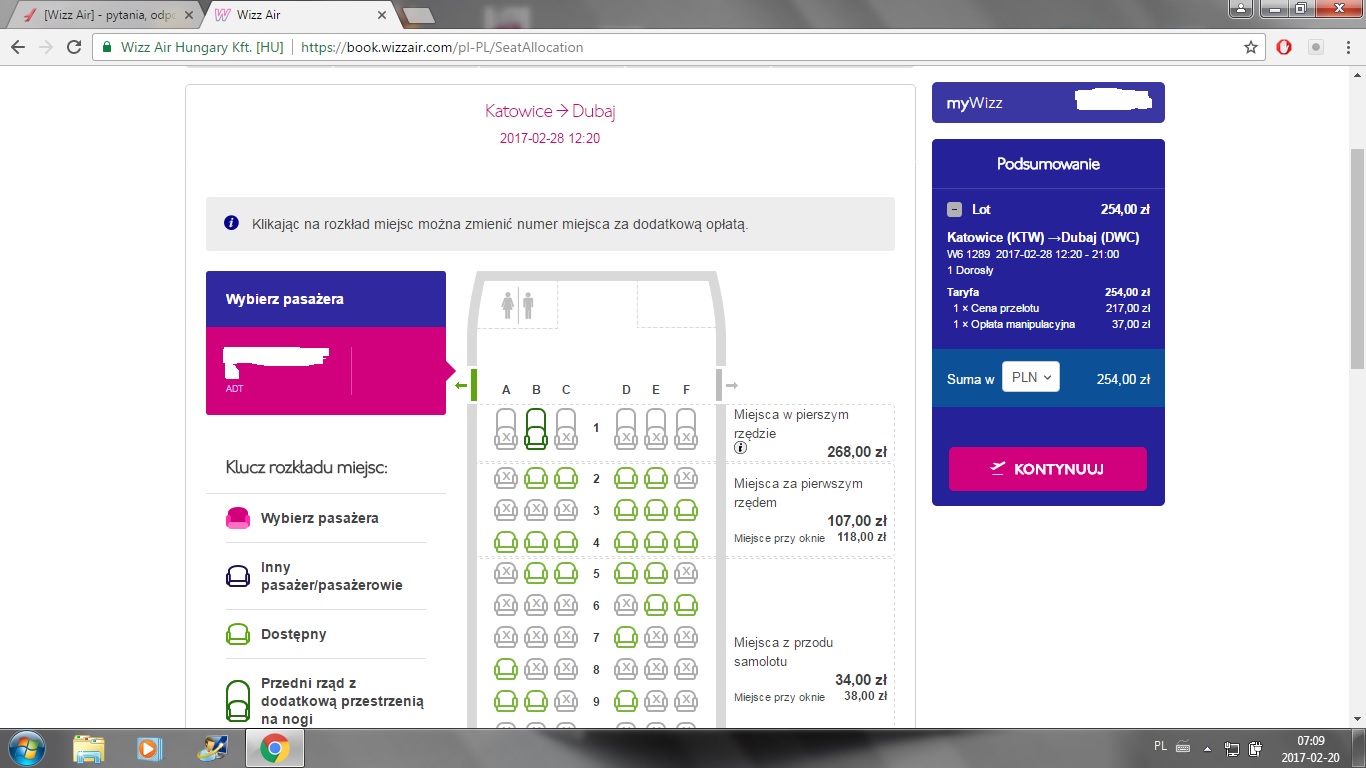Click the page vertical scrollbar thumb
The height and width of the screenshot is (768, 1366).
1357,258
